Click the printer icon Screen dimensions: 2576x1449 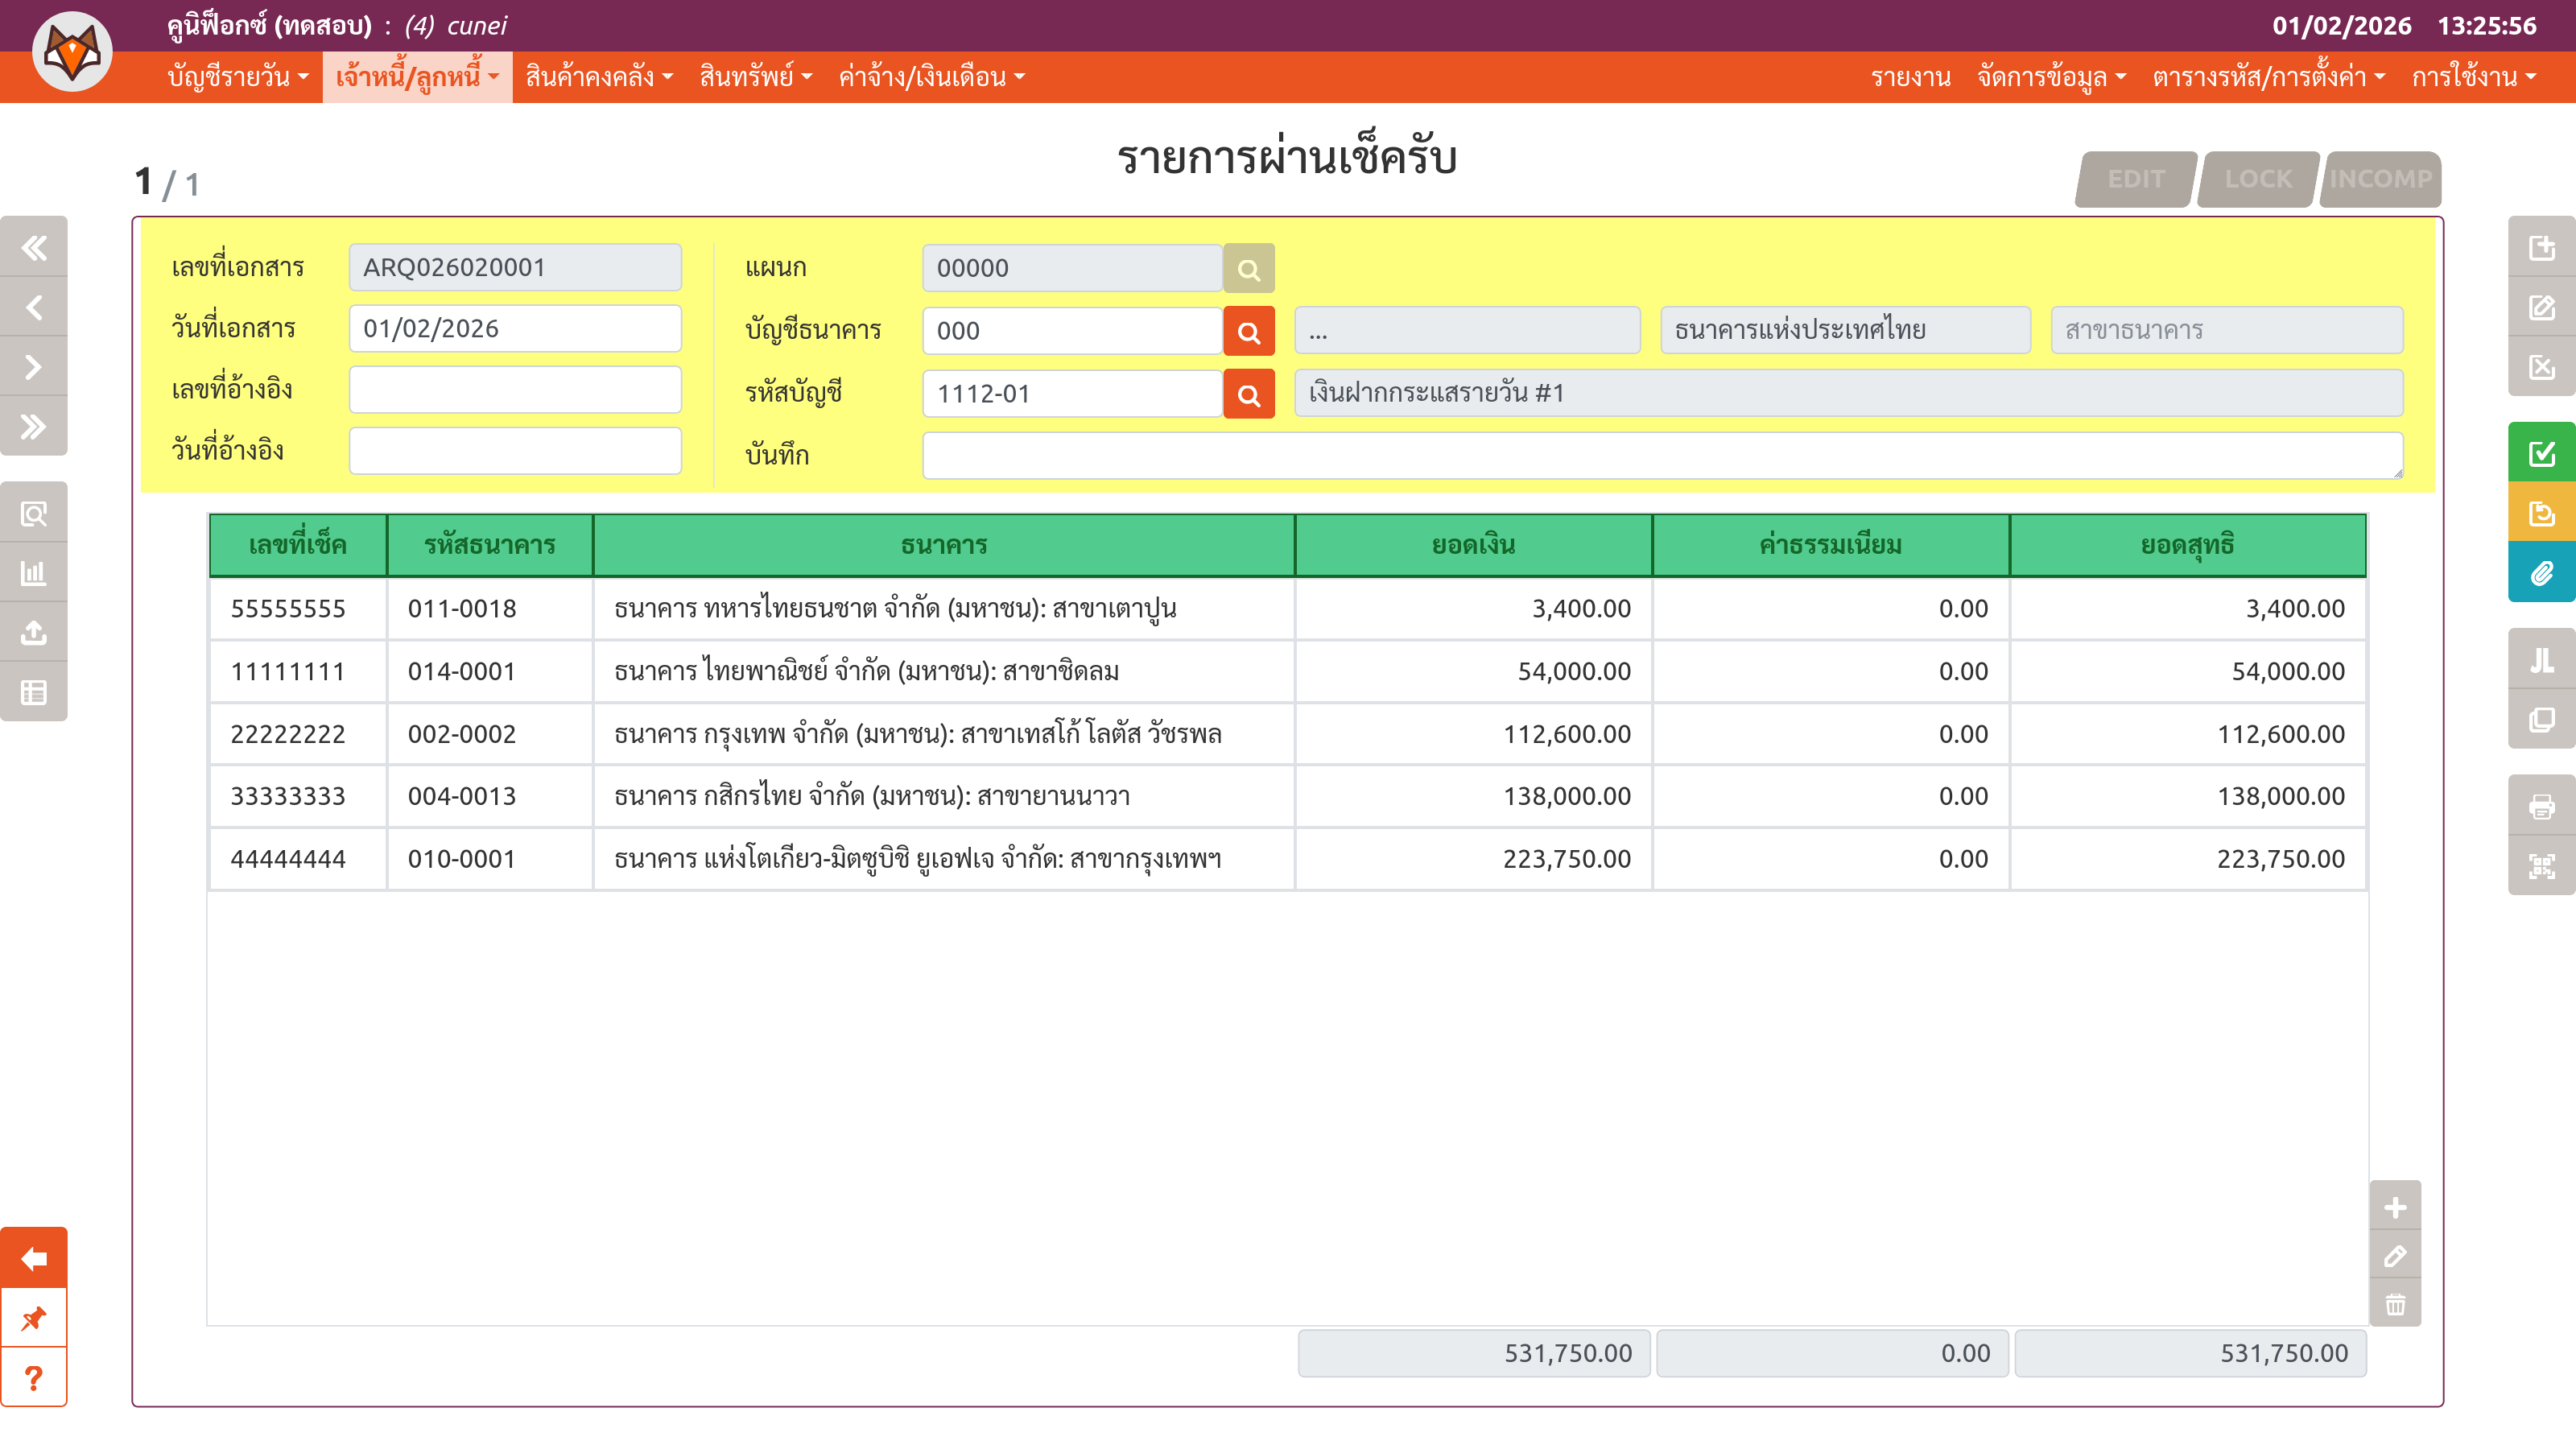click(x=2541, y=806)
